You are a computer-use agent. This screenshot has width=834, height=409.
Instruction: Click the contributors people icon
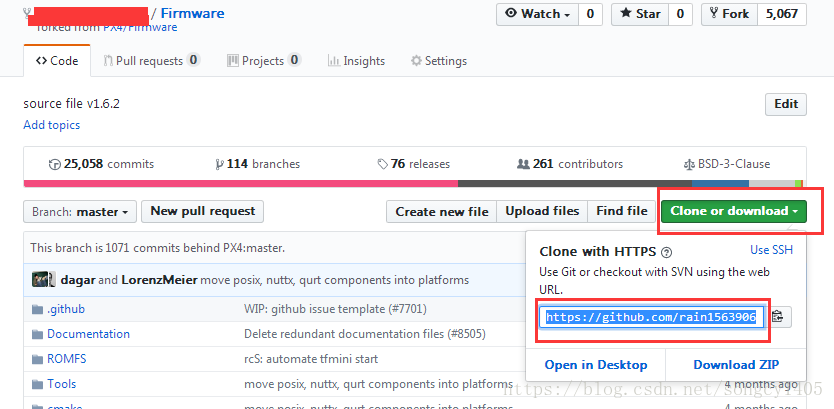[523, 164]
